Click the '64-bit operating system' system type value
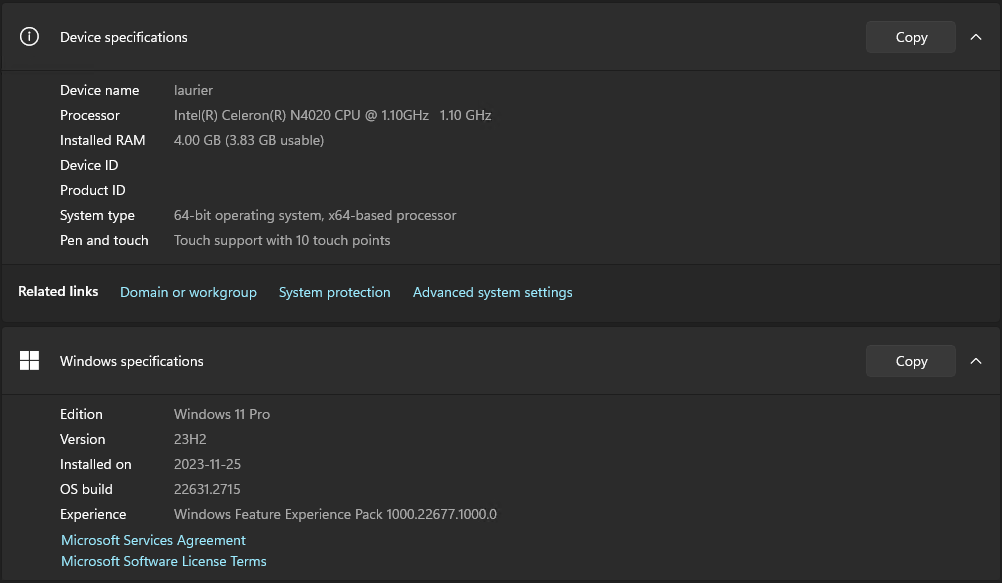 [315, 215]
